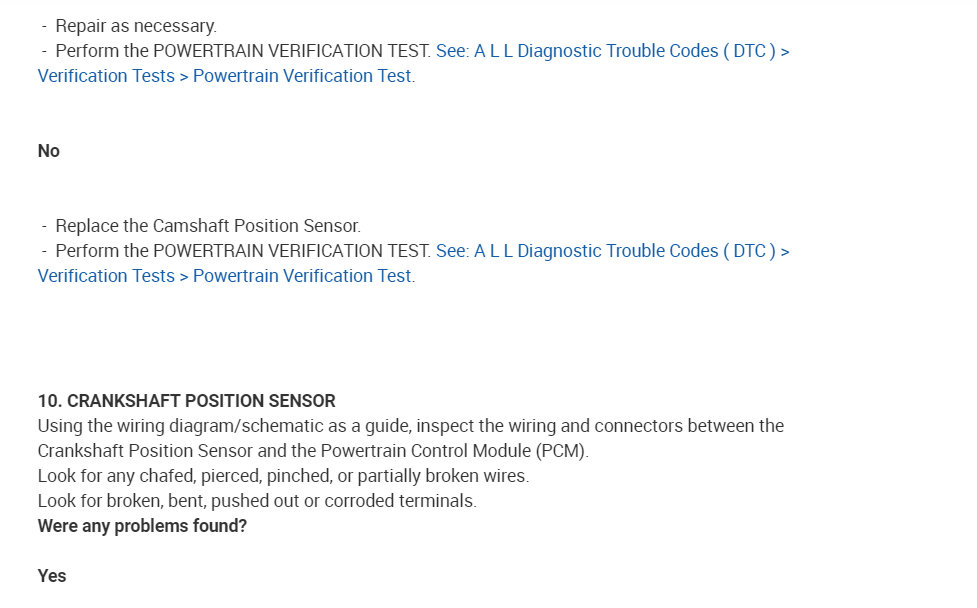Click the "Look for any chafed, pierced" line
The height and width of the screenshot is (608, 977).
pos(150,476)
